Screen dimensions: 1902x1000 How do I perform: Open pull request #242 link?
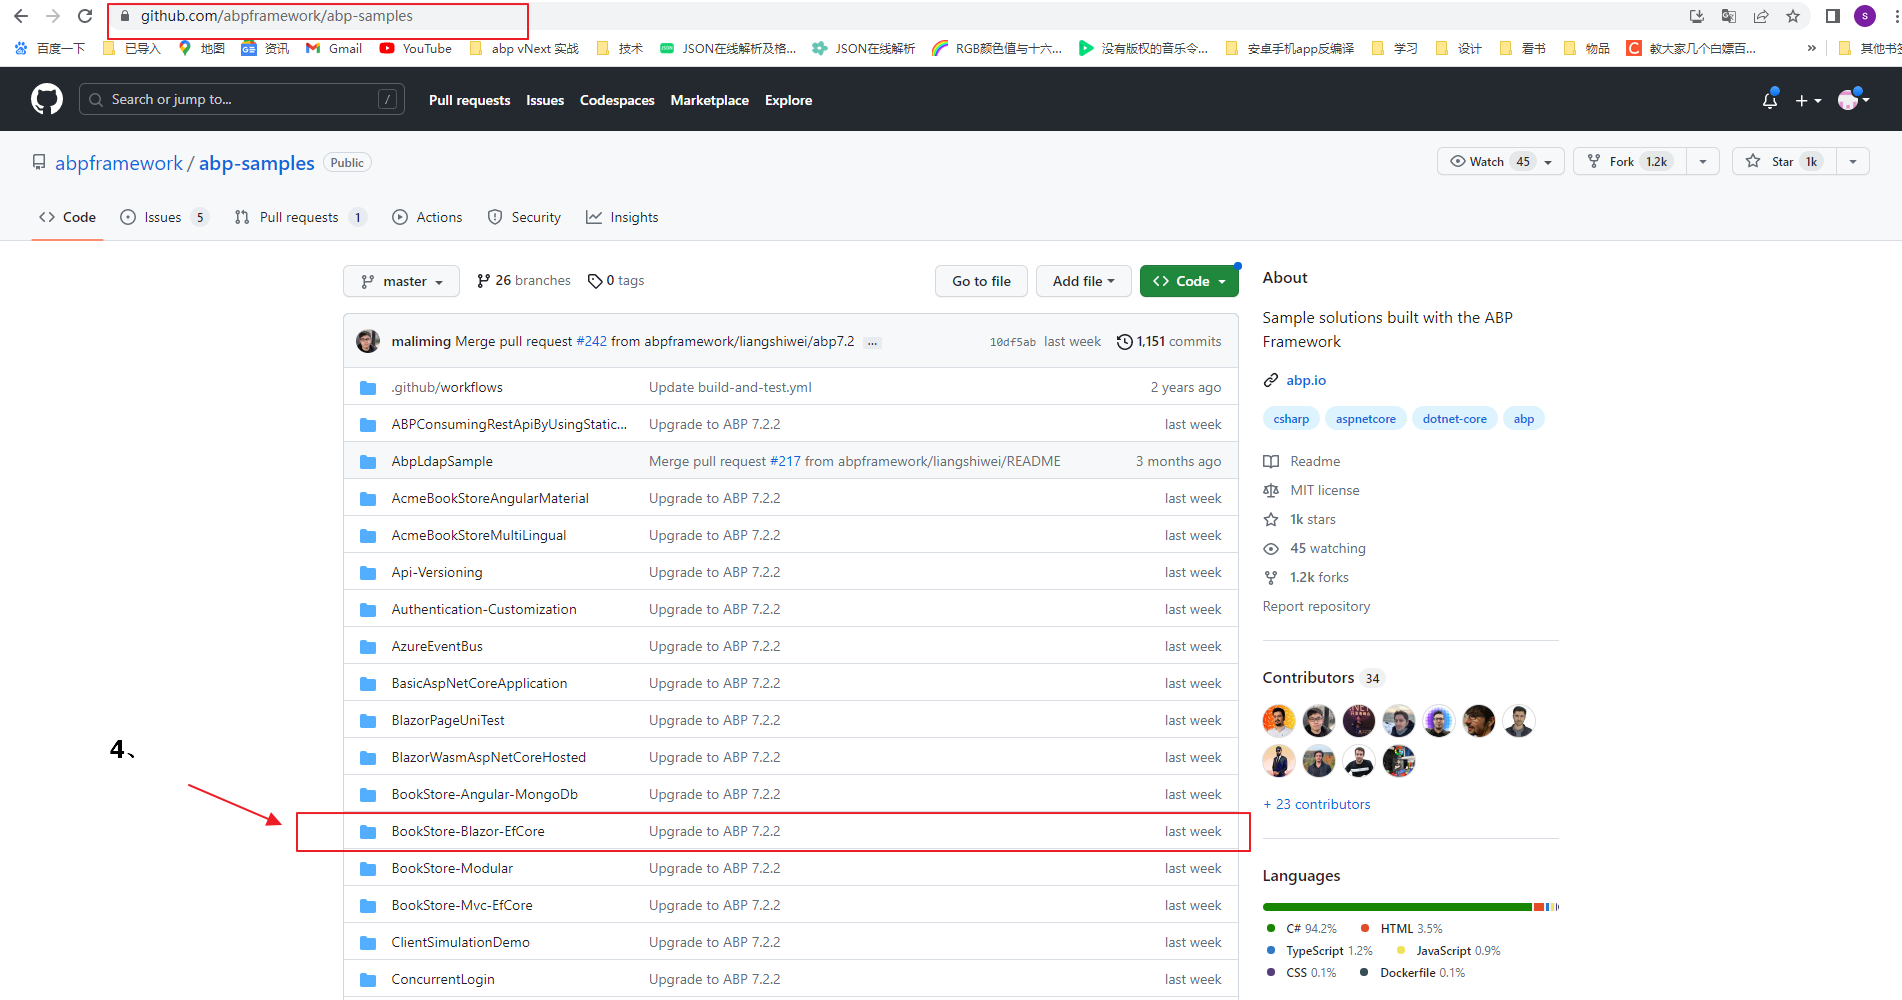tap(591, 341)
